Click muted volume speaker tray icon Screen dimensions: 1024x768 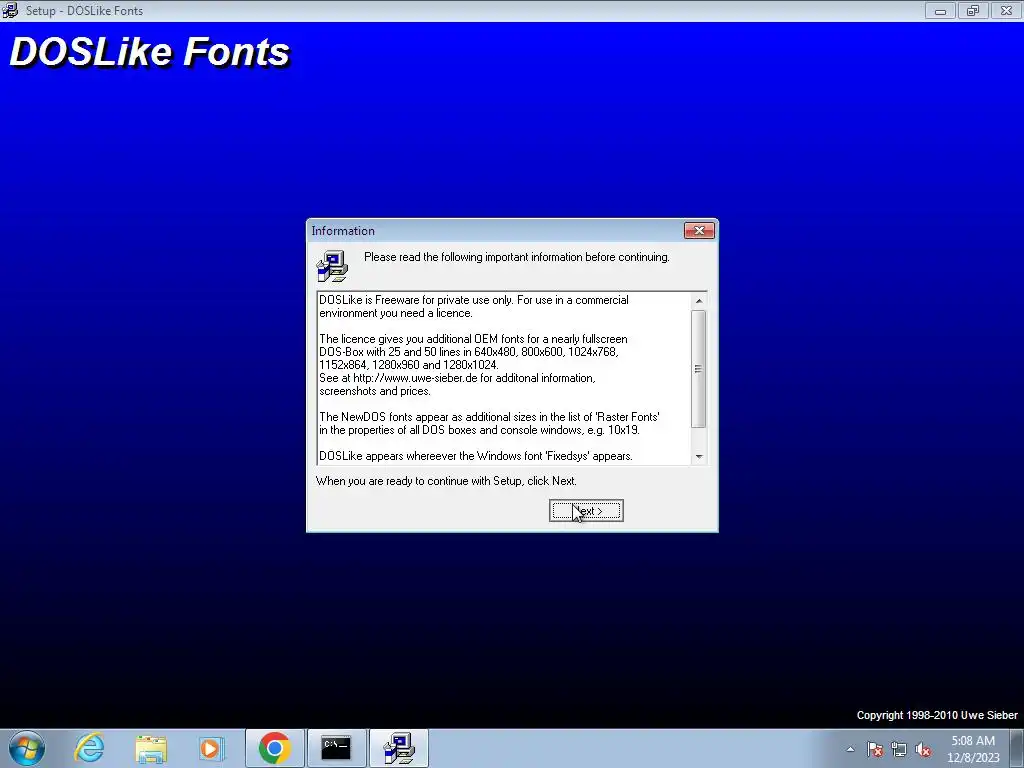[923, 749]
